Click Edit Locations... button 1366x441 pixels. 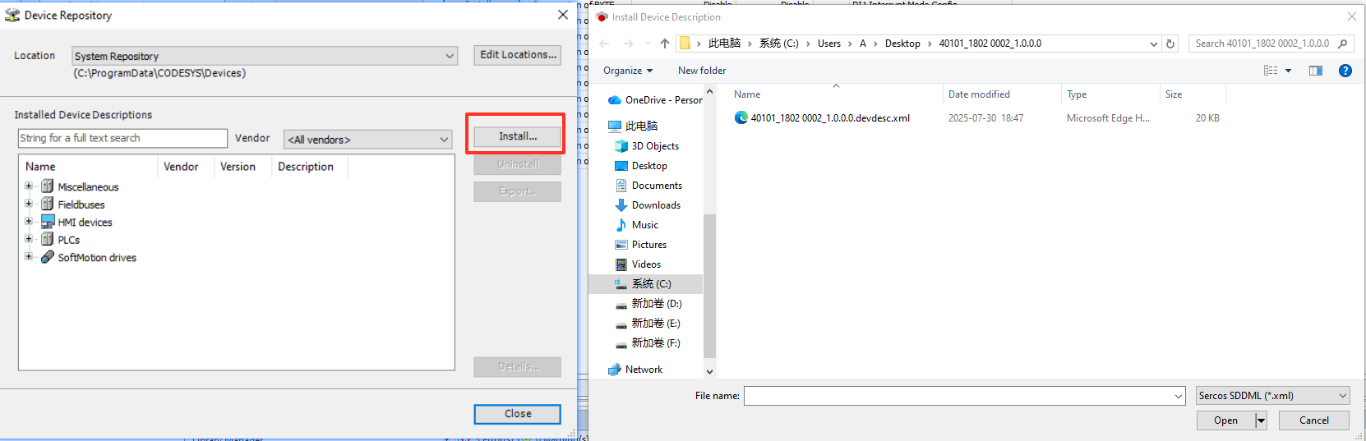(517, 55)
